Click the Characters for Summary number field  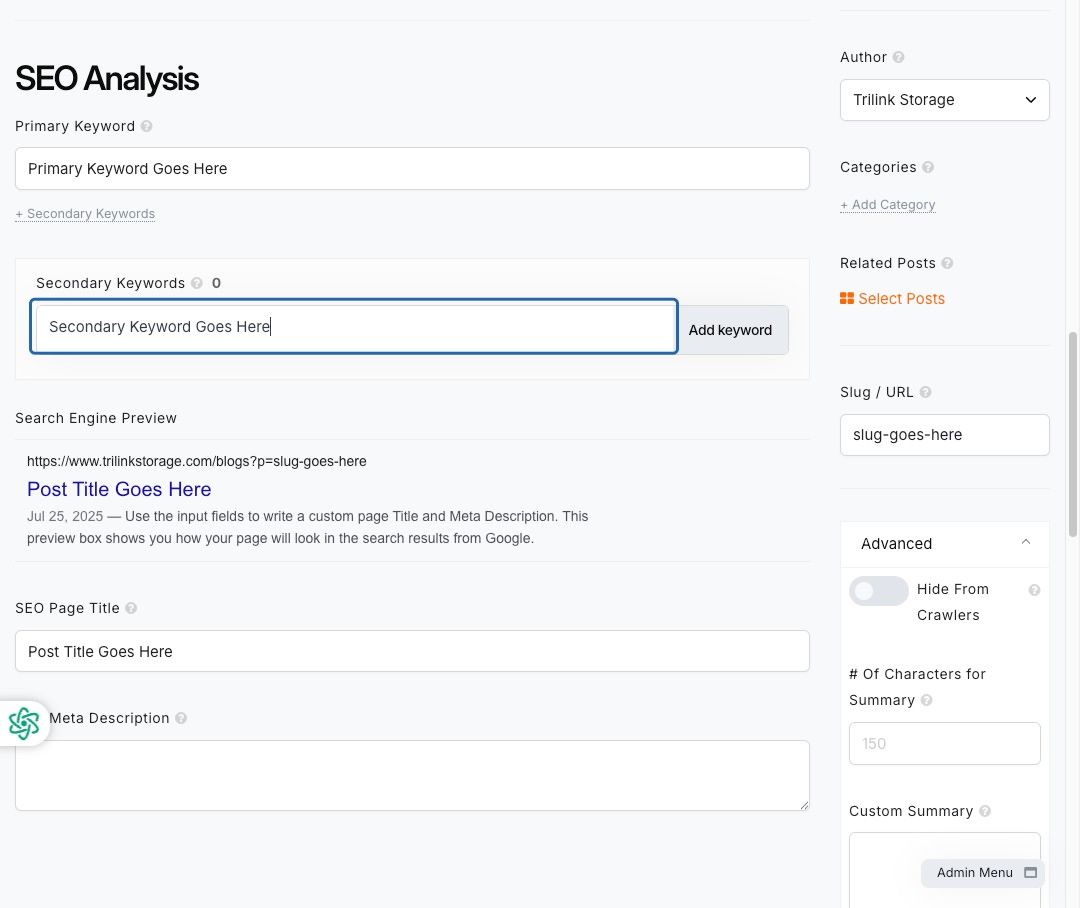click(944, 743)
